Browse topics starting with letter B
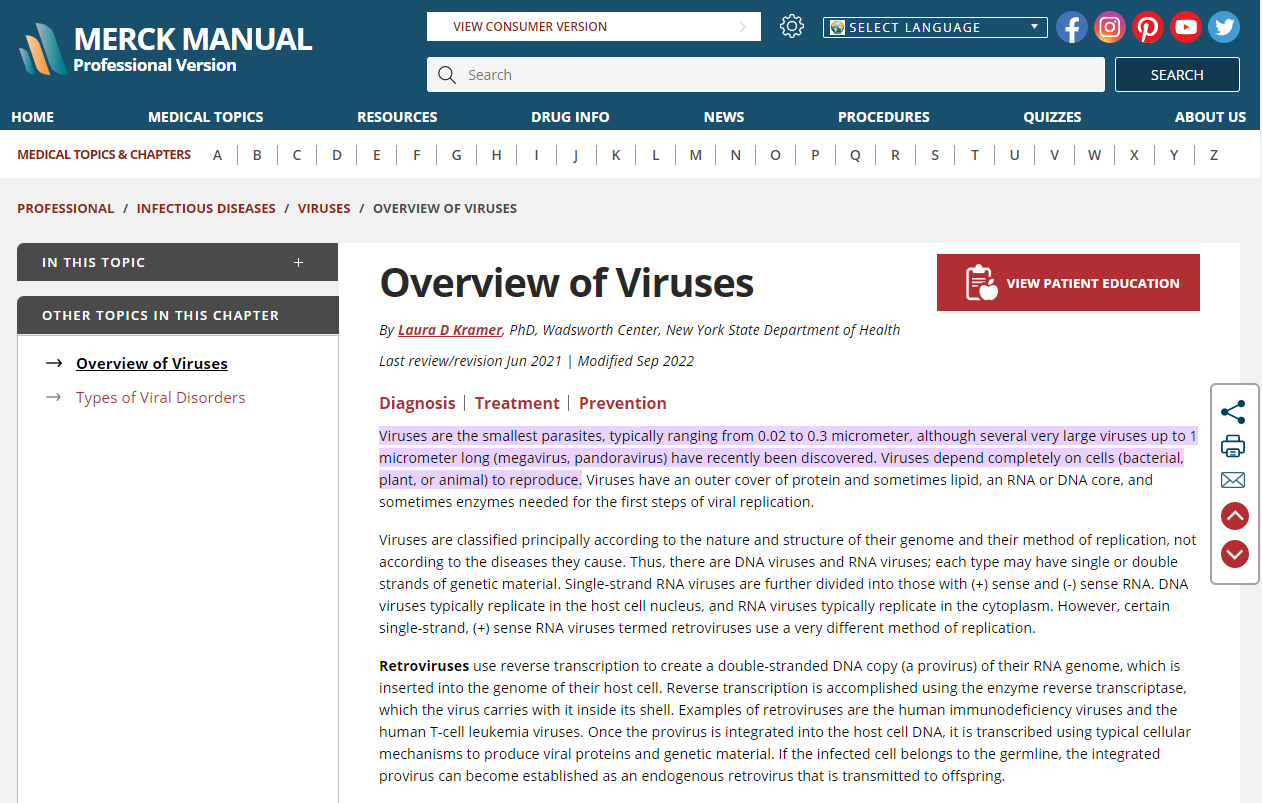1262x803 pixels. (x=257, y=155)
